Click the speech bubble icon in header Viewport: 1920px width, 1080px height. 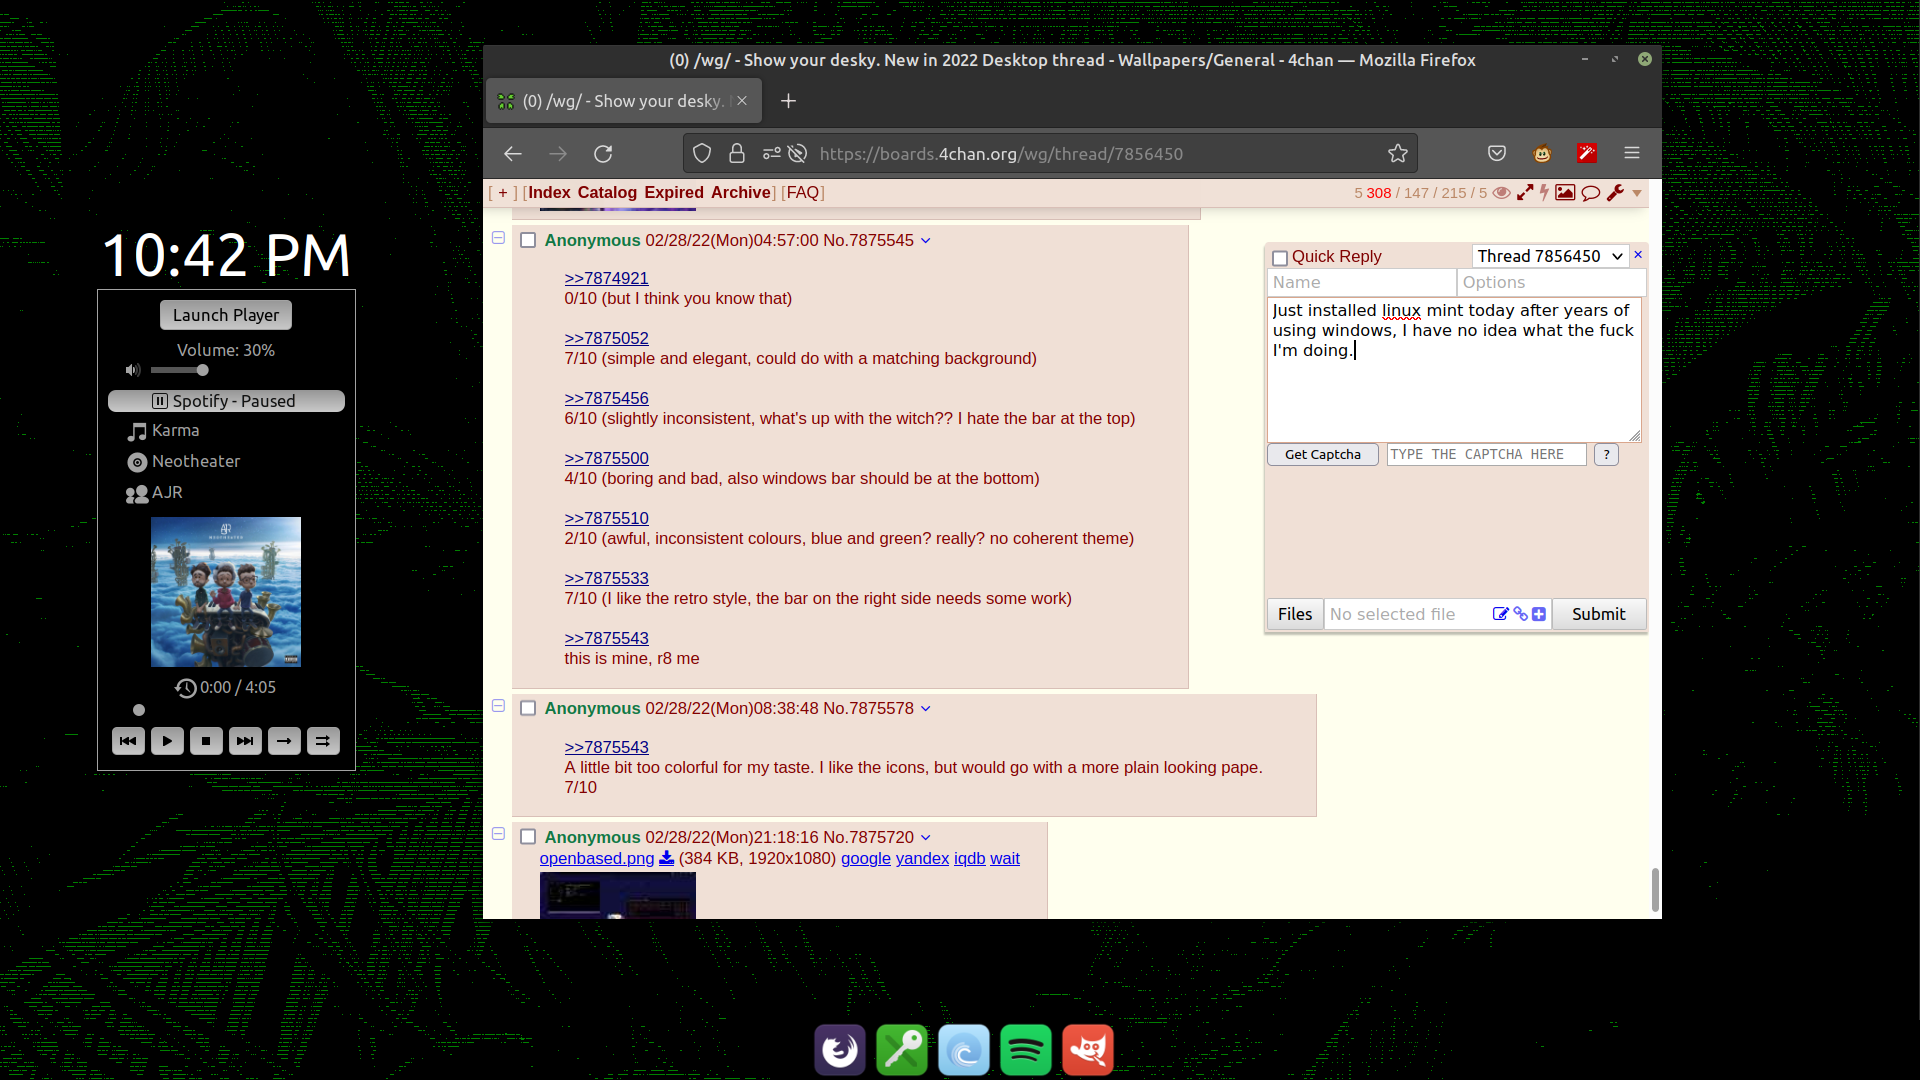click(1590, 193)
